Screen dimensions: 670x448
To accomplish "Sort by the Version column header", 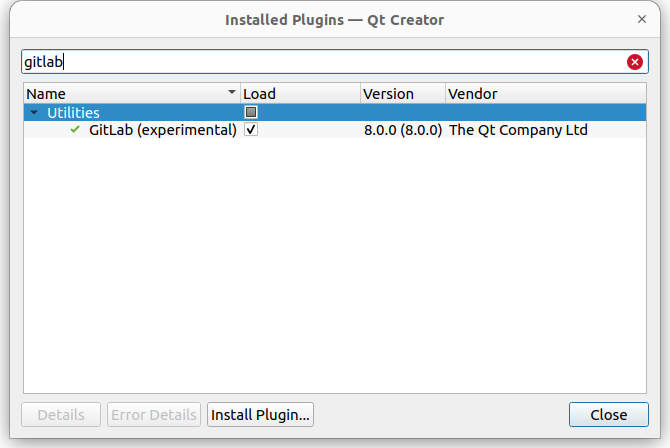I will pyautogui.click(x=401, y=94).
